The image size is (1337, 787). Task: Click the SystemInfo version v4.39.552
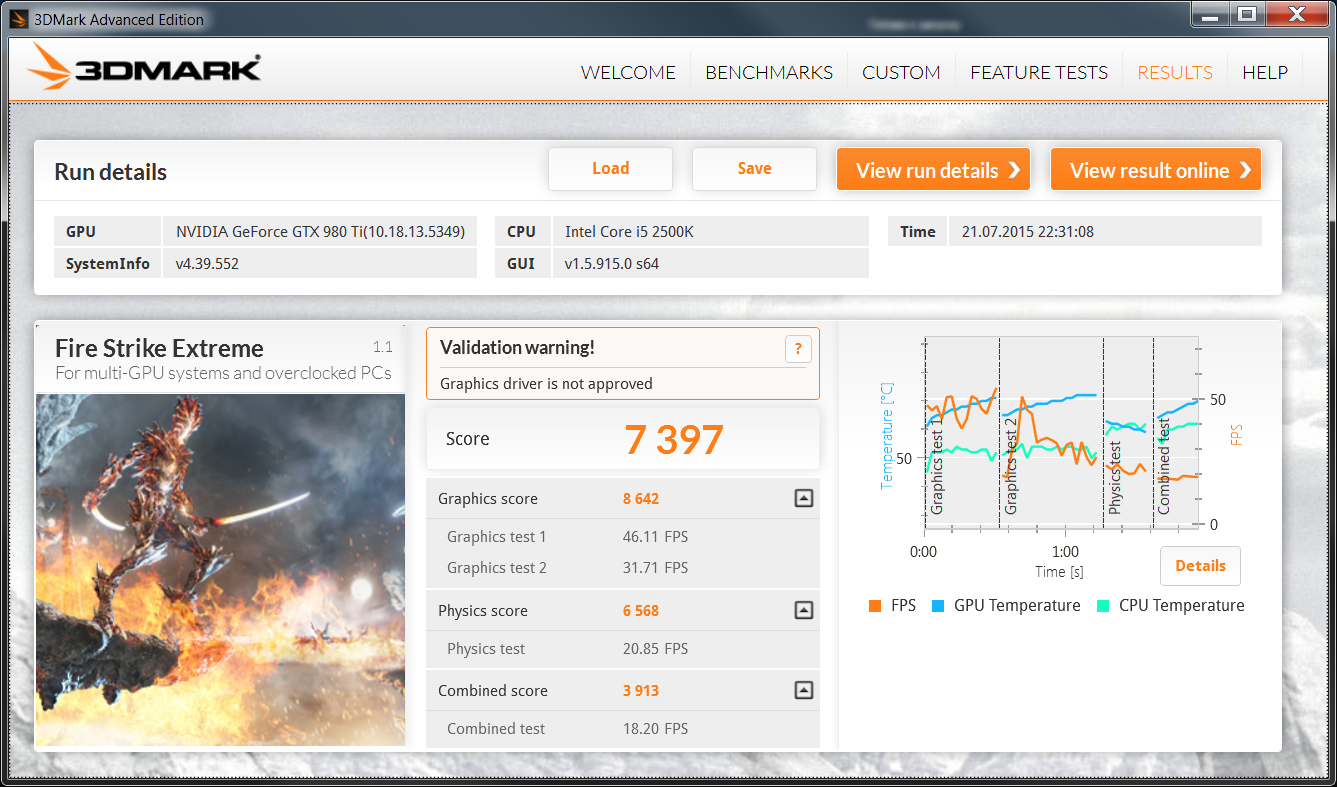[207, 264]
